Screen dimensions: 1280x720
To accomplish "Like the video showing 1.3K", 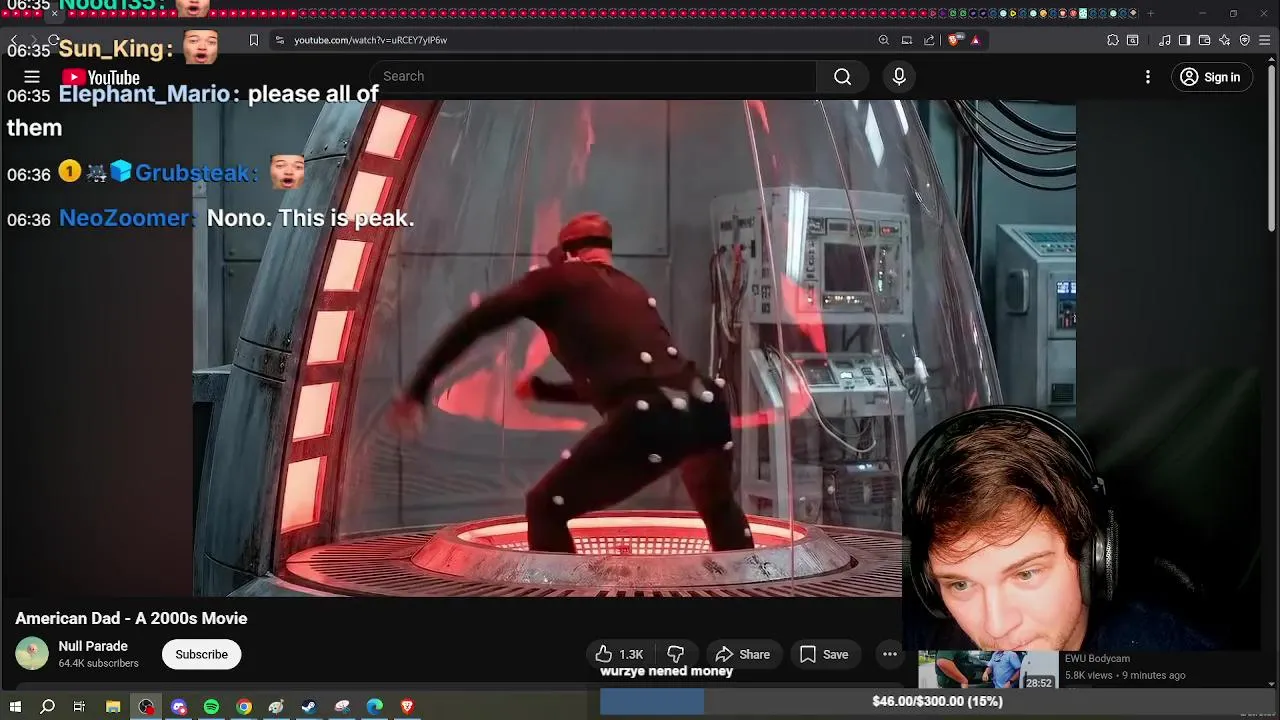I will 620,655.
